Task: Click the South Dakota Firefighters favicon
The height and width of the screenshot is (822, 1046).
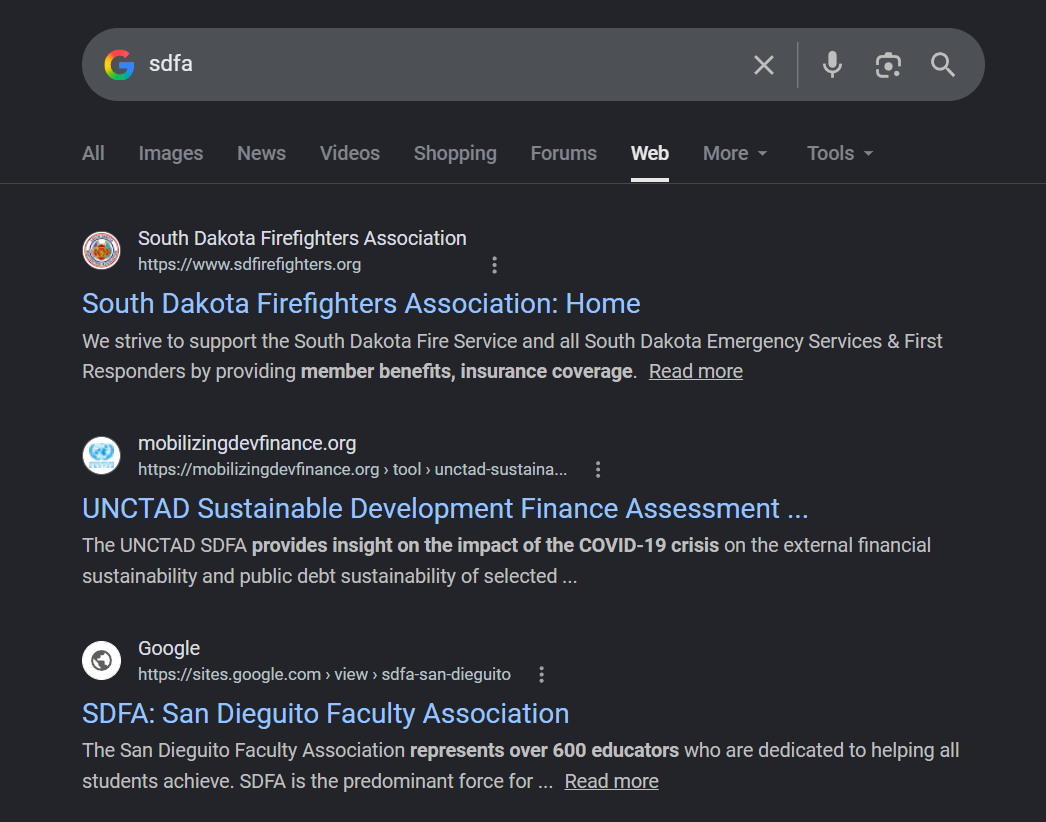Action: click(x=101, y=251)
